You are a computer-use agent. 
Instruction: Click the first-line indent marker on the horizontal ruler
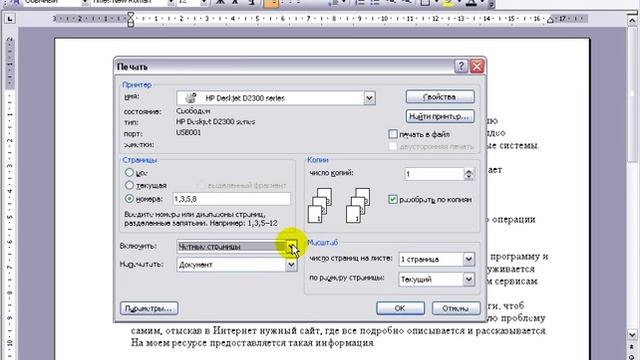(131, 16)
